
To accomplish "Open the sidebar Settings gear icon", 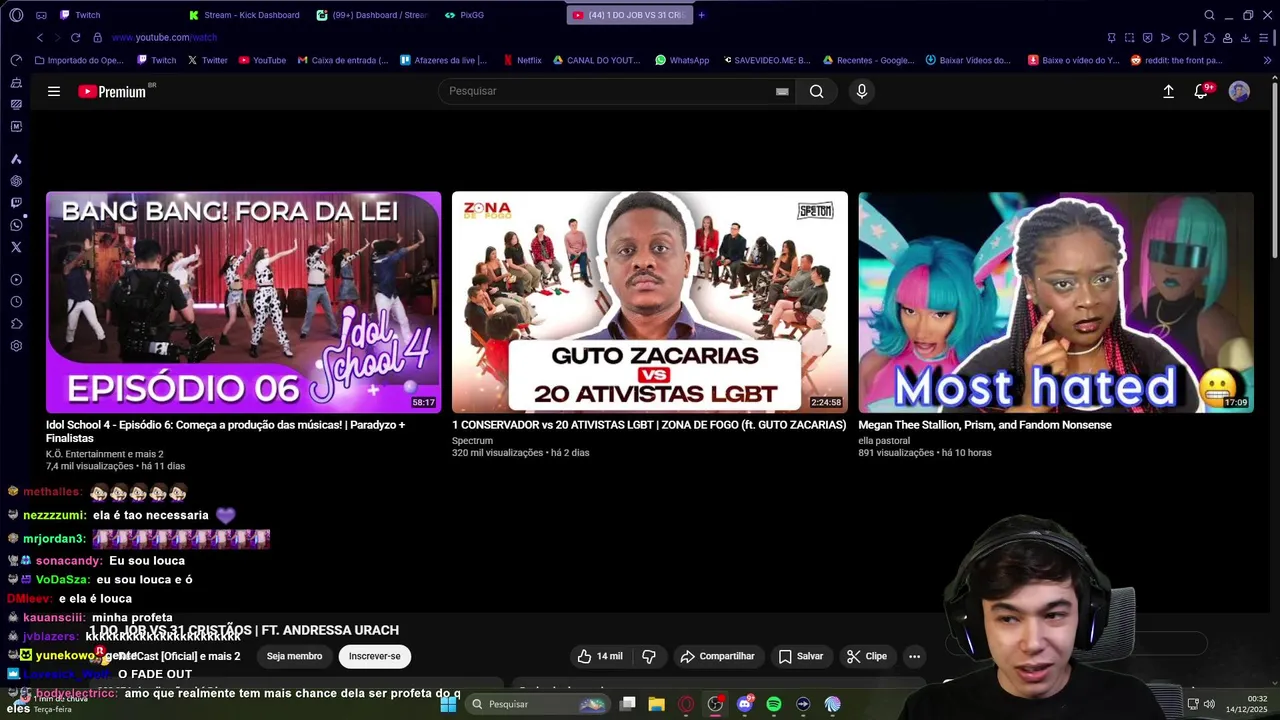I will [16, 346].
